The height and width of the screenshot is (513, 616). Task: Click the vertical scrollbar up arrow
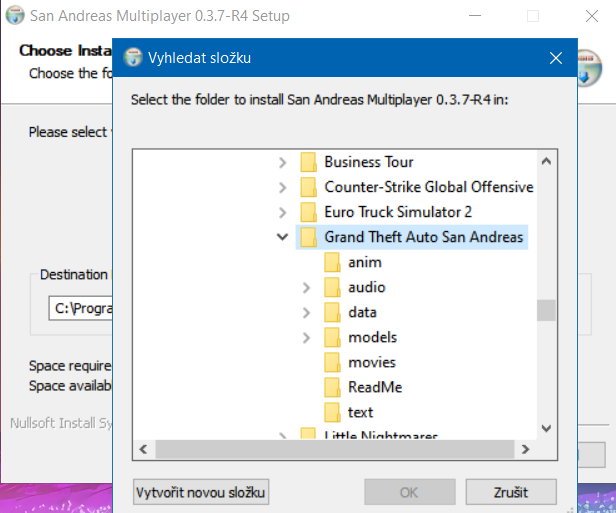[546, 161]
